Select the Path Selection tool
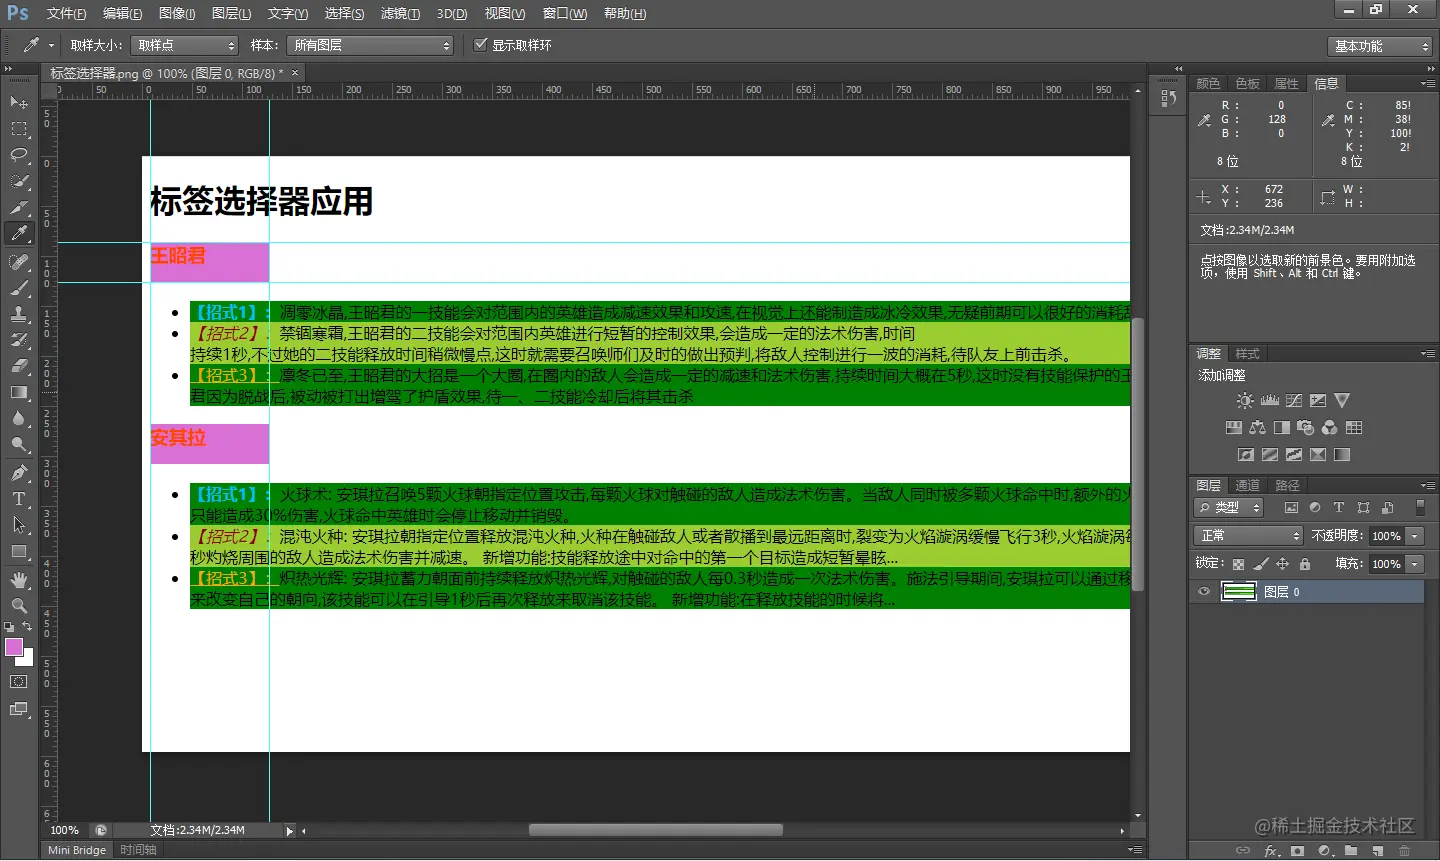Image resolution: width=1440 pixels, height=861 pixels. pyautogui.click(x=19, y=525)
